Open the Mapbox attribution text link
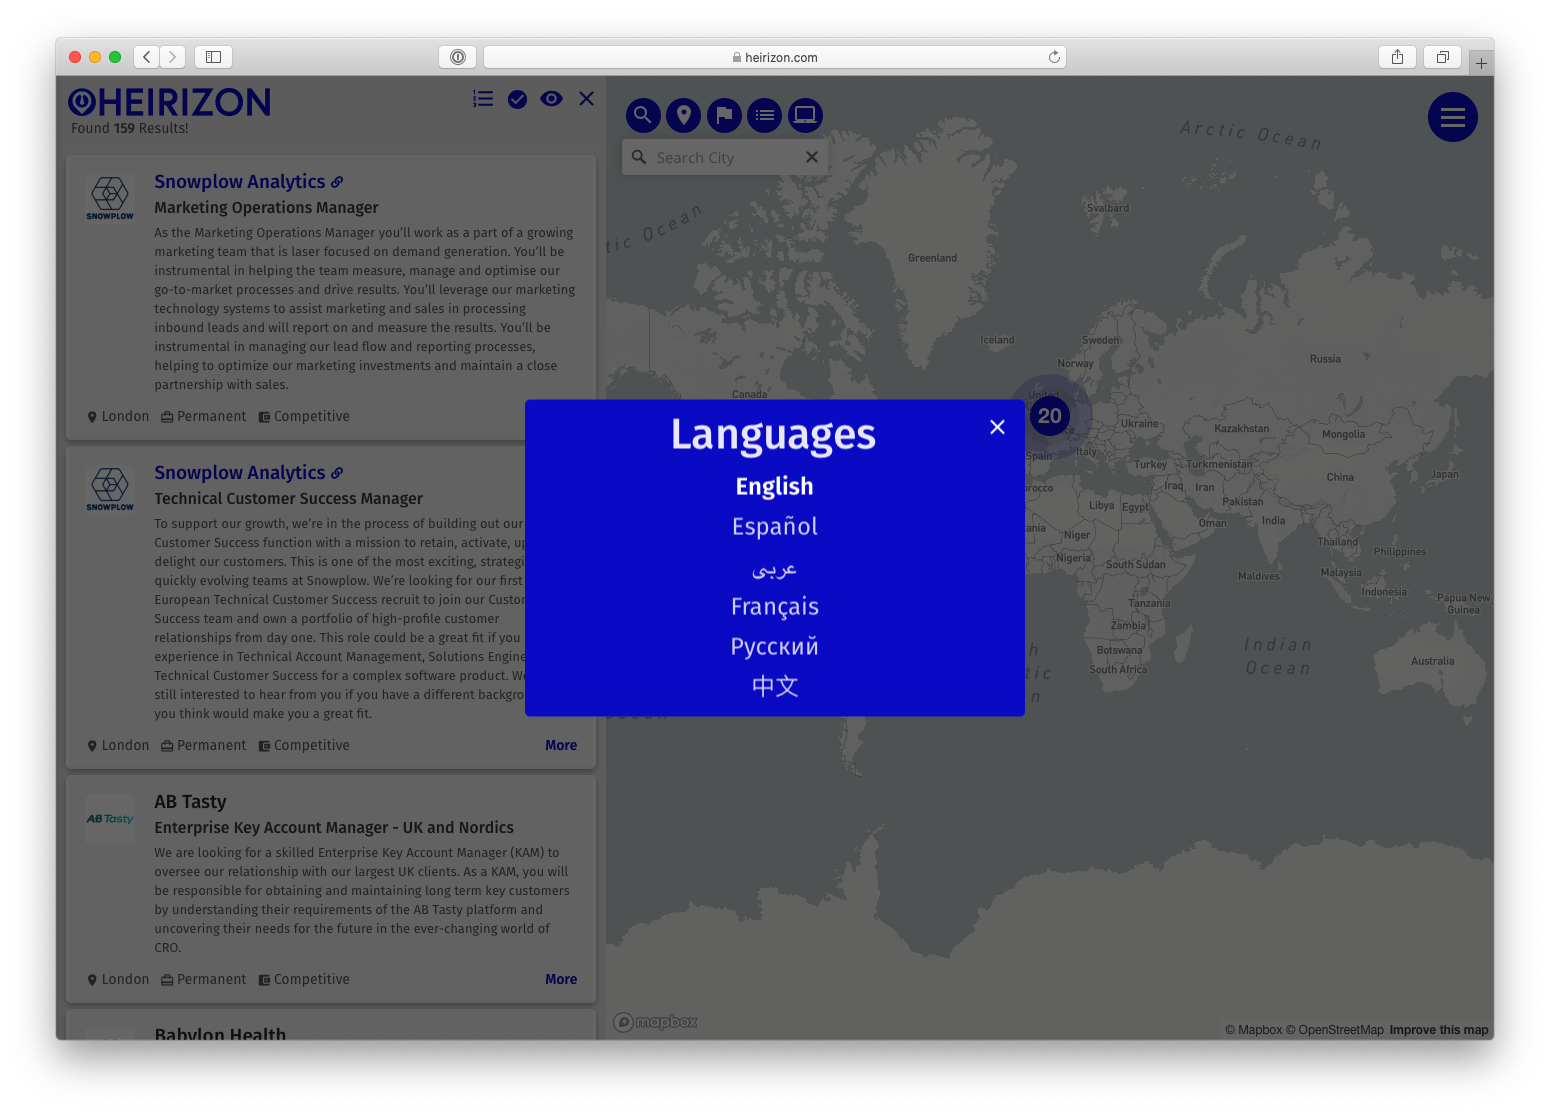The width and height of the screenshot is (1550, 1114). [1254, 1030]
